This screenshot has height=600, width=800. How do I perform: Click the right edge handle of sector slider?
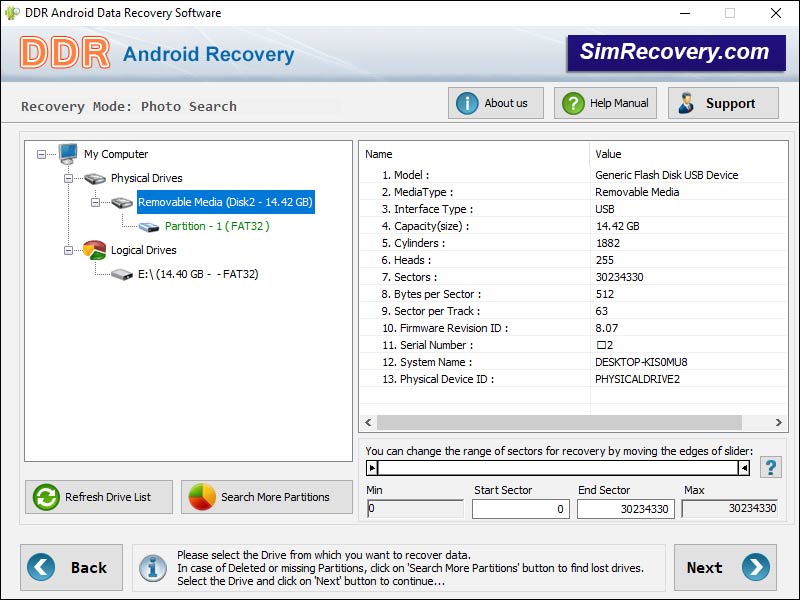(744, 467)
